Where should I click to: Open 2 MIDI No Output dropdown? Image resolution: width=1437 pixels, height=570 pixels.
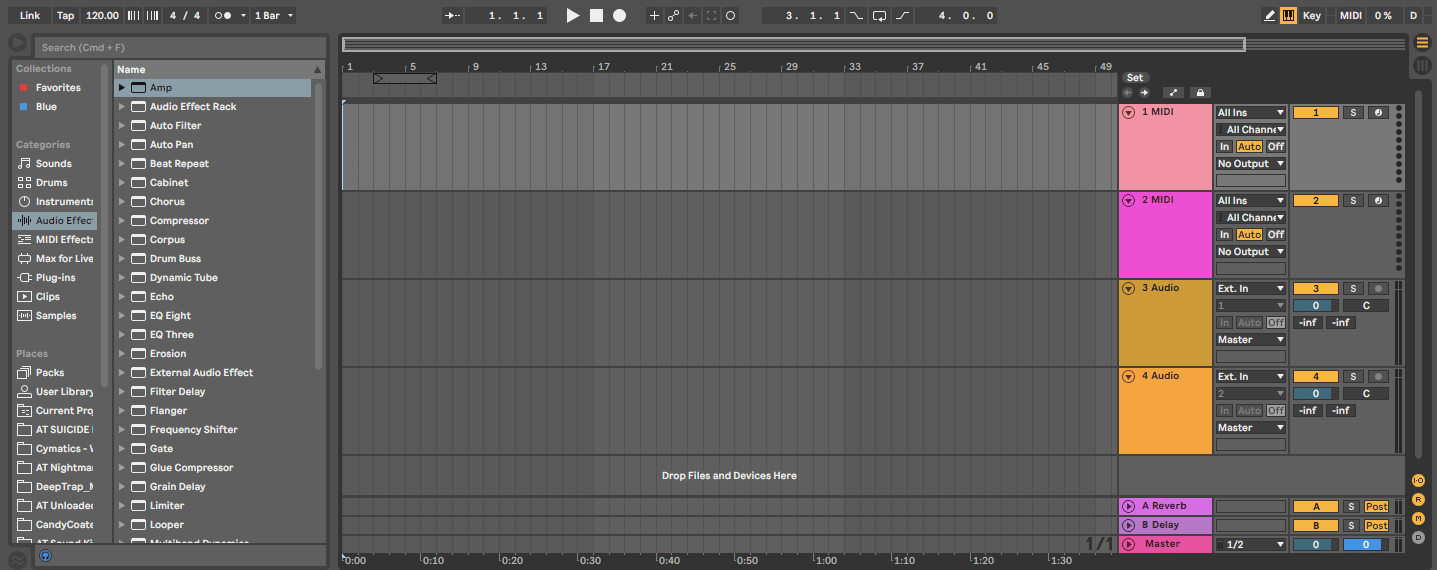pyautogui.click(x=1251, y=252)
